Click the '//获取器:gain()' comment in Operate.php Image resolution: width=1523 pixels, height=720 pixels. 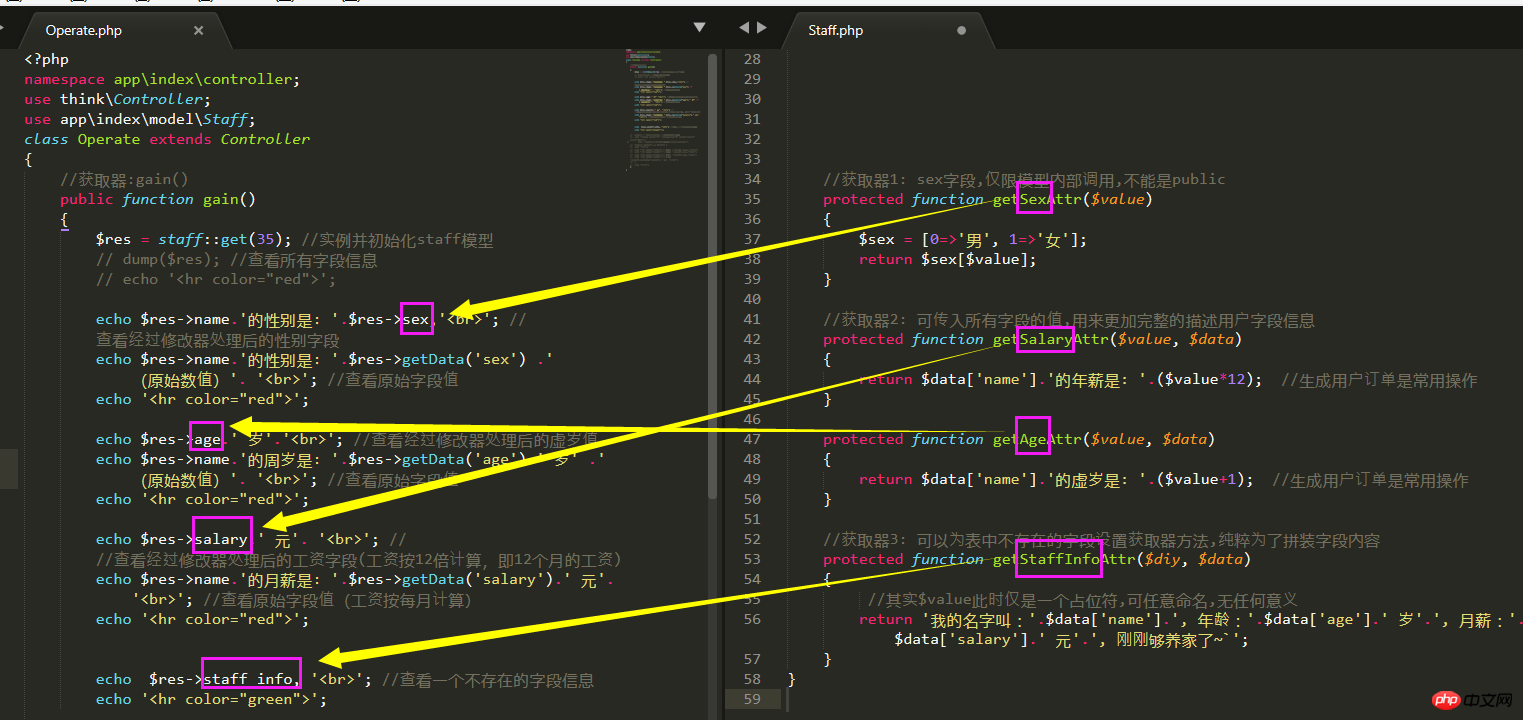click(124, 179)
